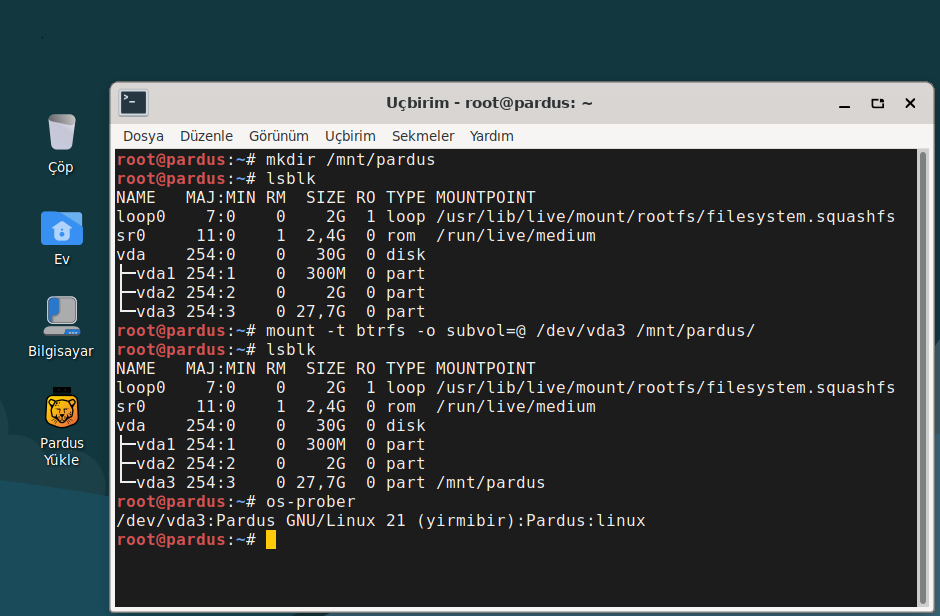Click the mount -t btrfs command line

click(x=436, y=331)
